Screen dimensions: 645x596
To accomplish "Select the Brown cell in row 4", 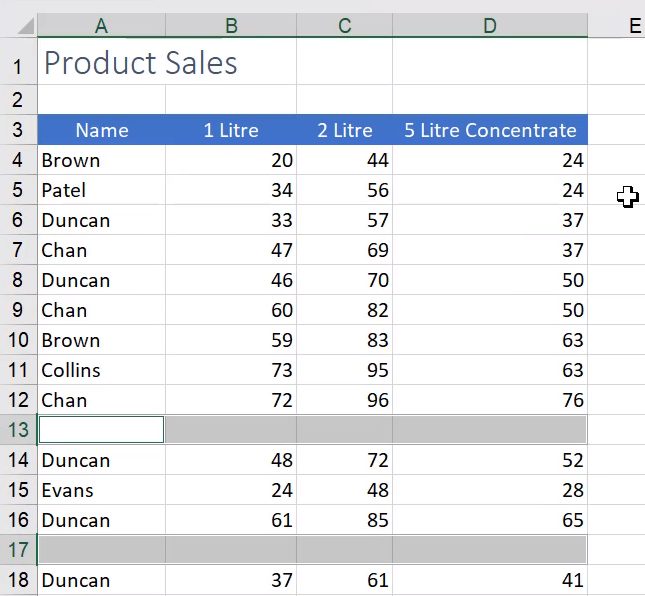I will click(x=102, y=160).
